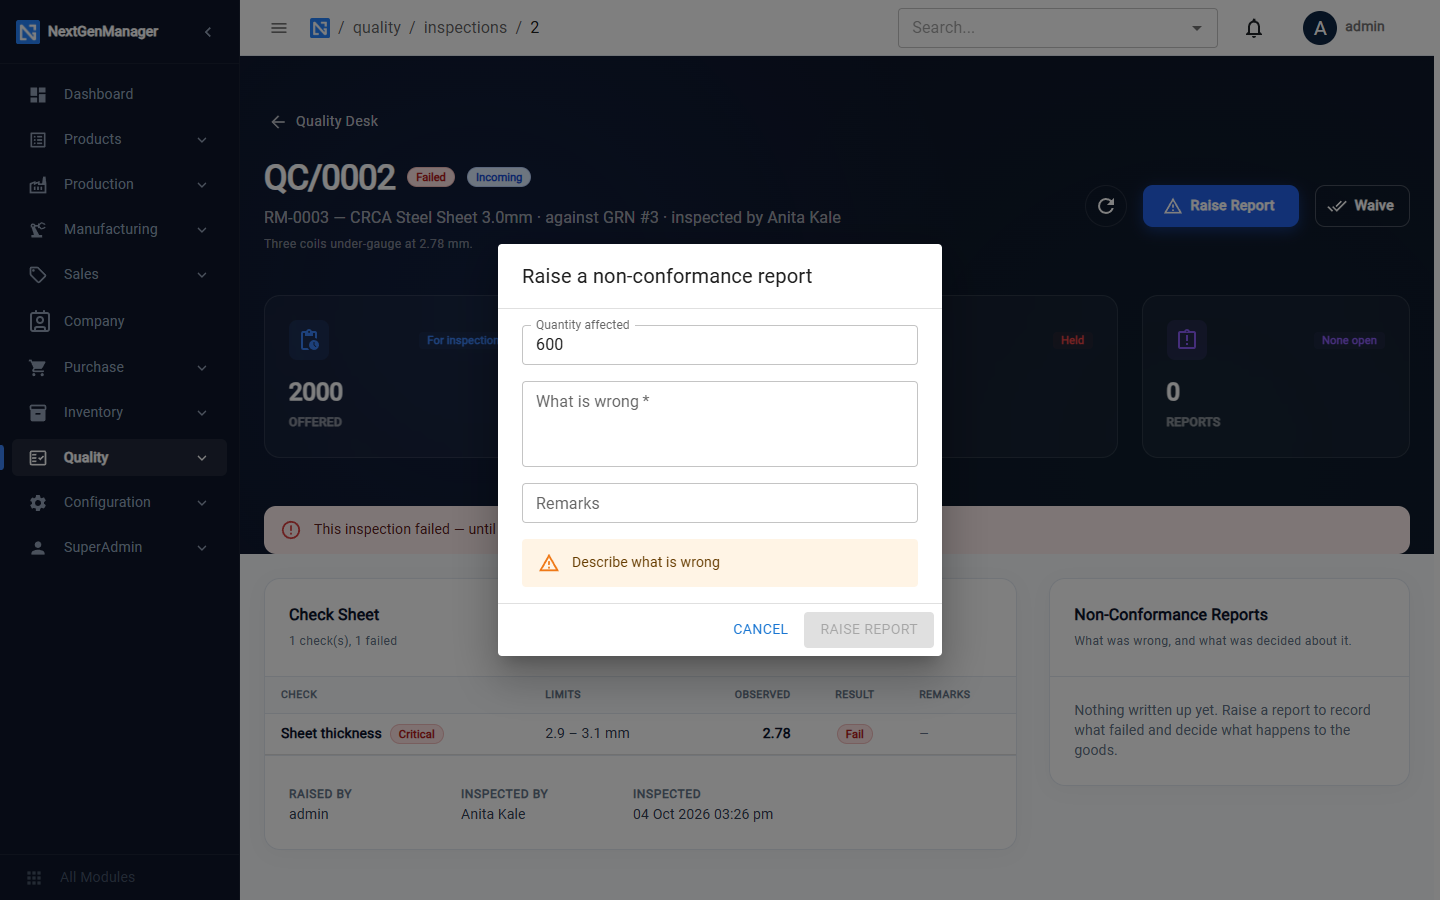Click the Products sidebar icon
1440x900 pixels.
(38, 140)
